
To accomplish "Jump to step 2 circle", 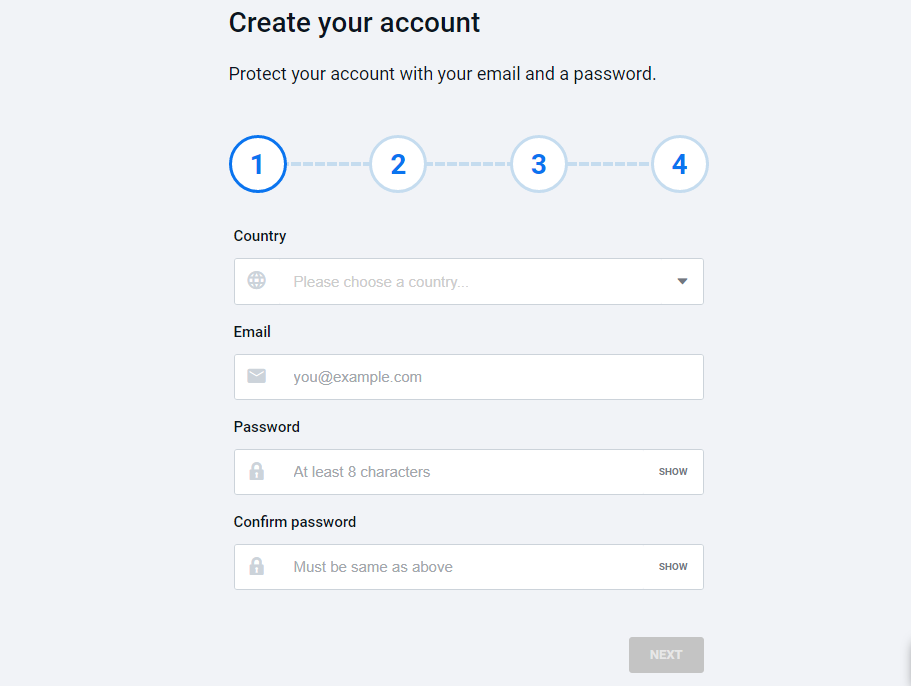I will click(x=398, y=164).
